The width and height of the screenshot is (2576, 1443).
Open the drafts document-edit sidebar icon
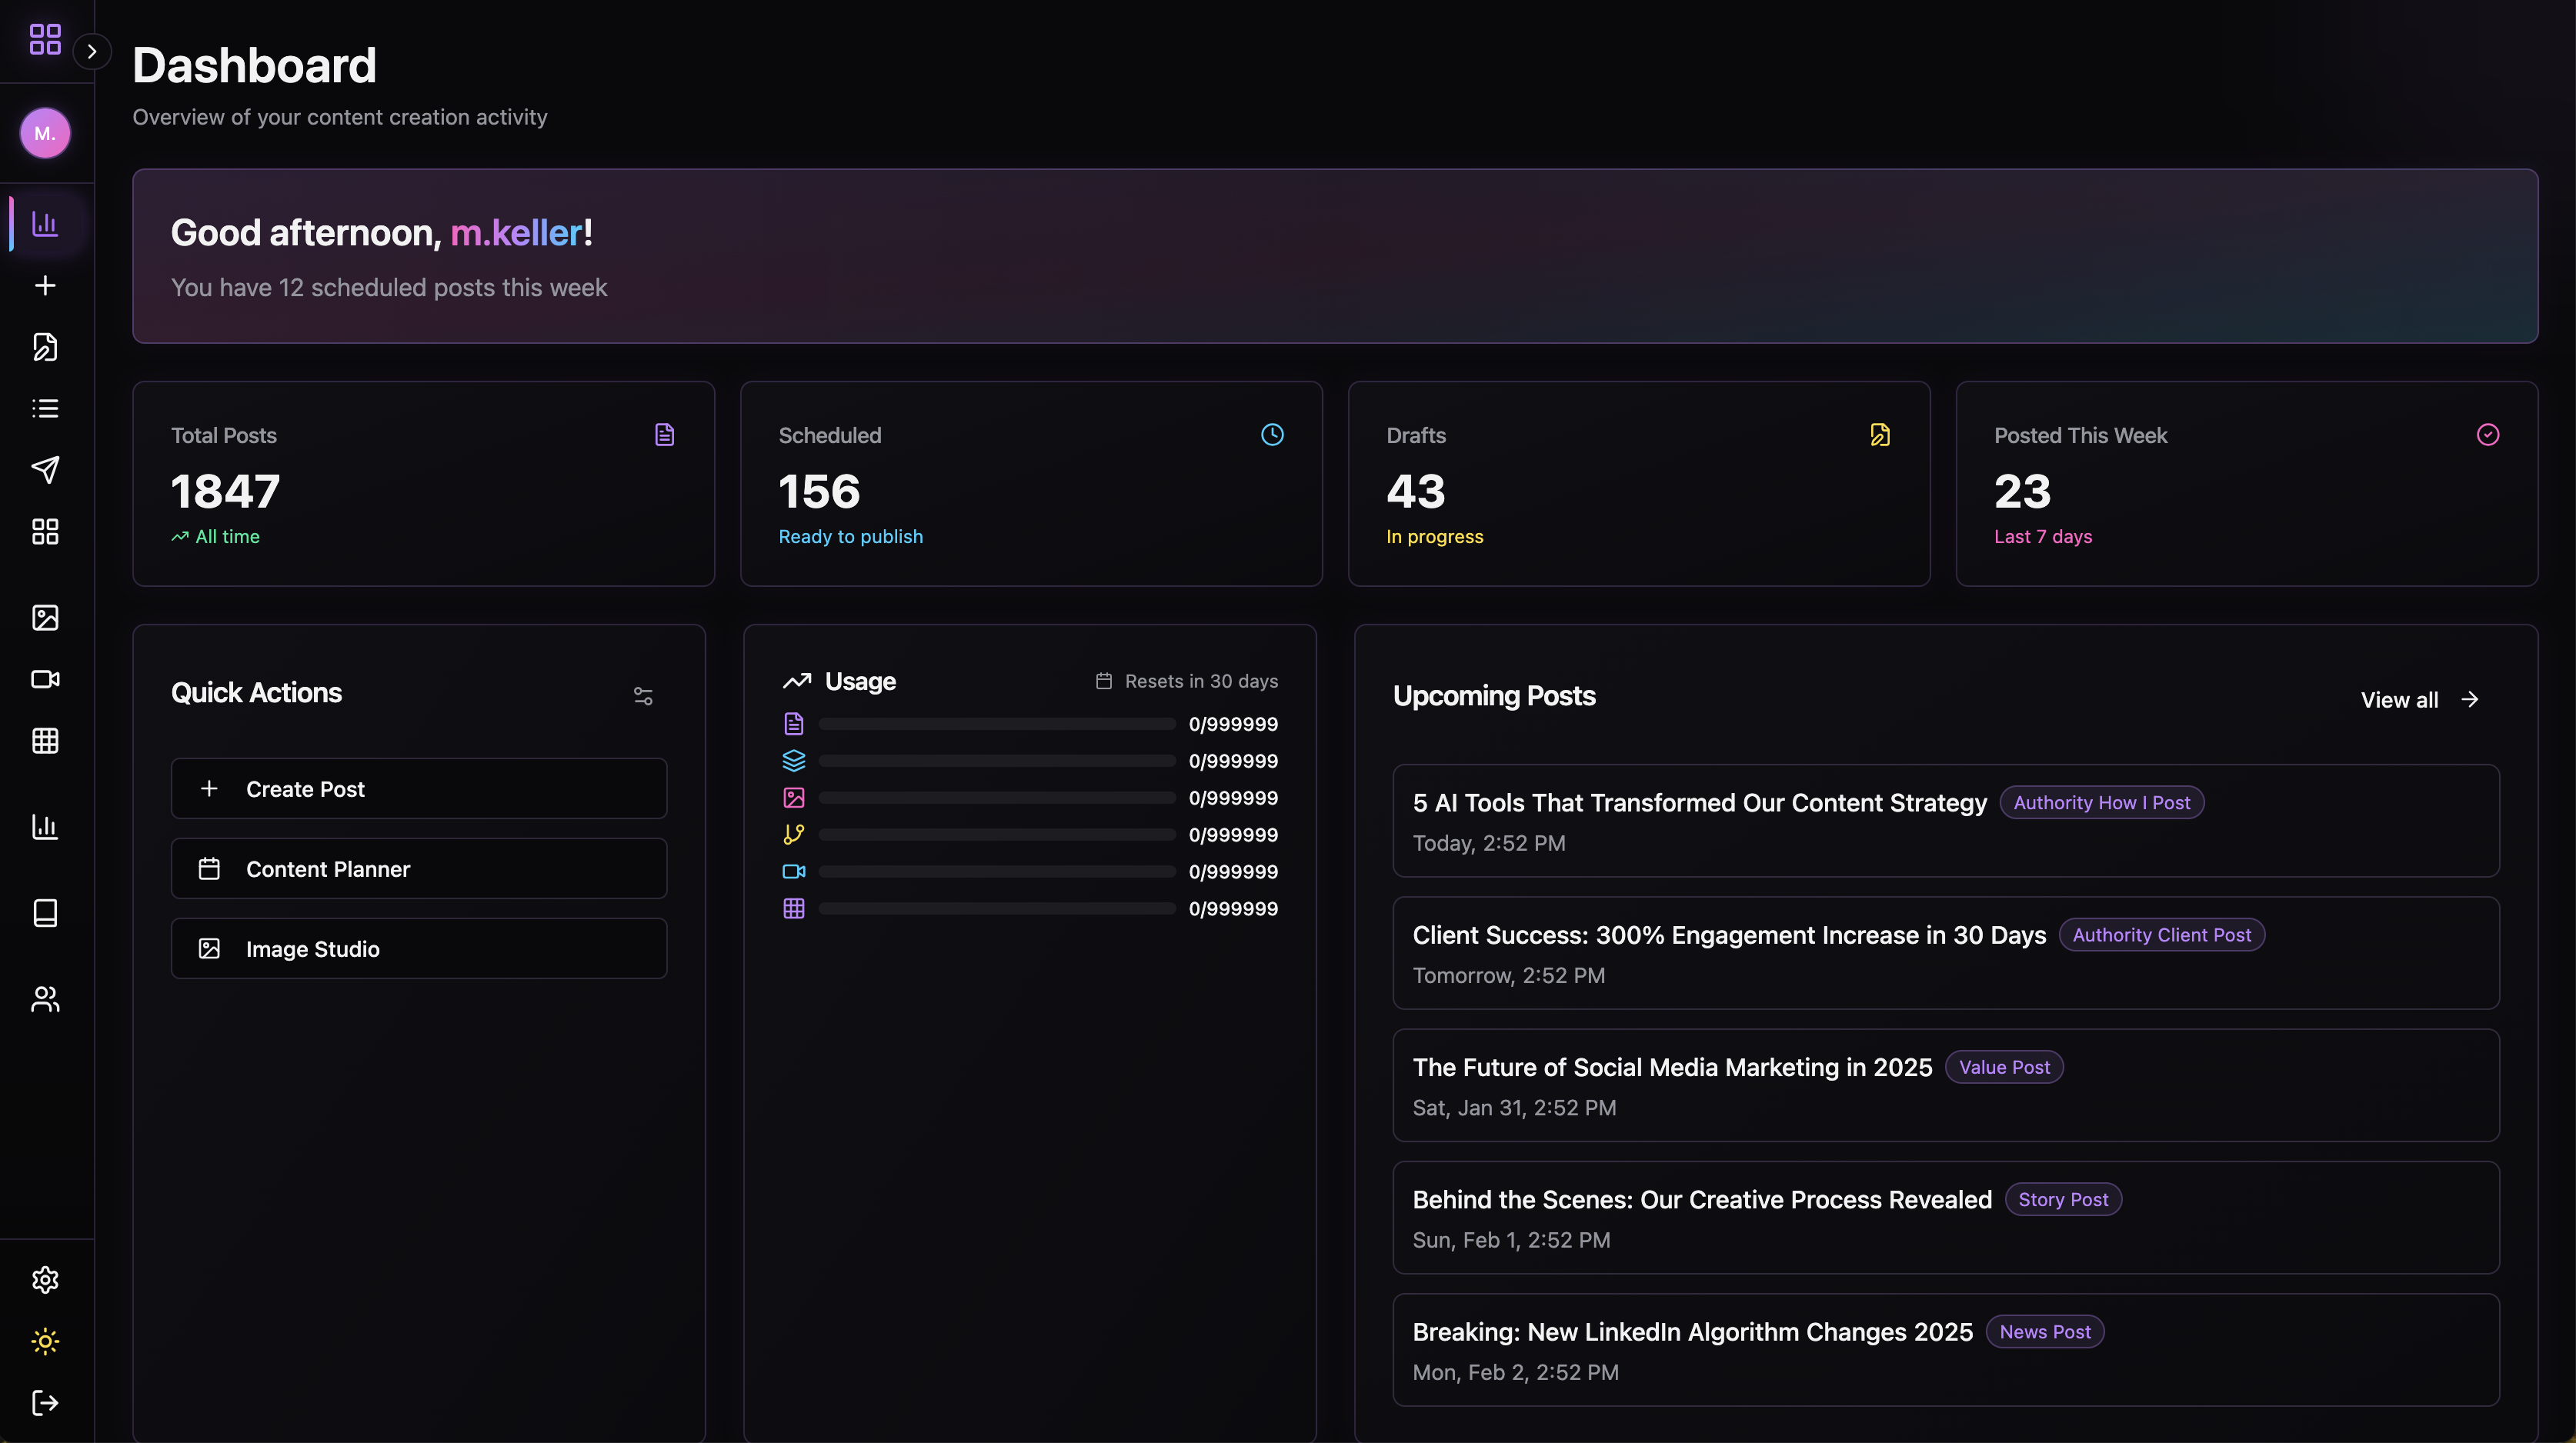click(45, 347)
